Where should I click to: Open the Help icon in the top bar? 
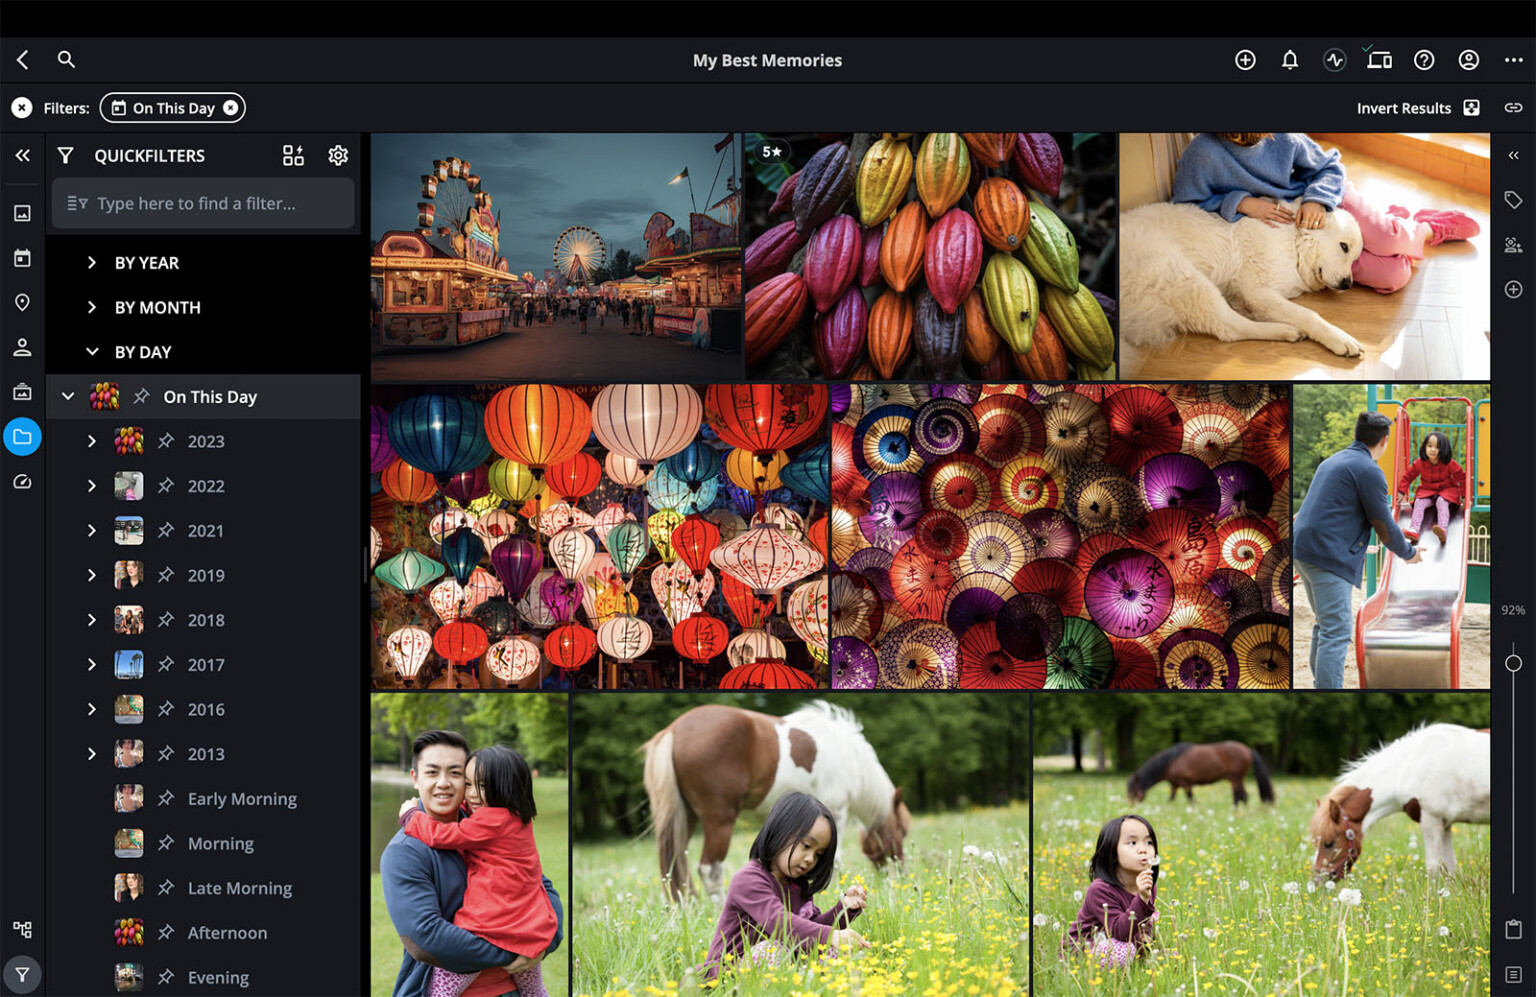(x=1424, y=60)
